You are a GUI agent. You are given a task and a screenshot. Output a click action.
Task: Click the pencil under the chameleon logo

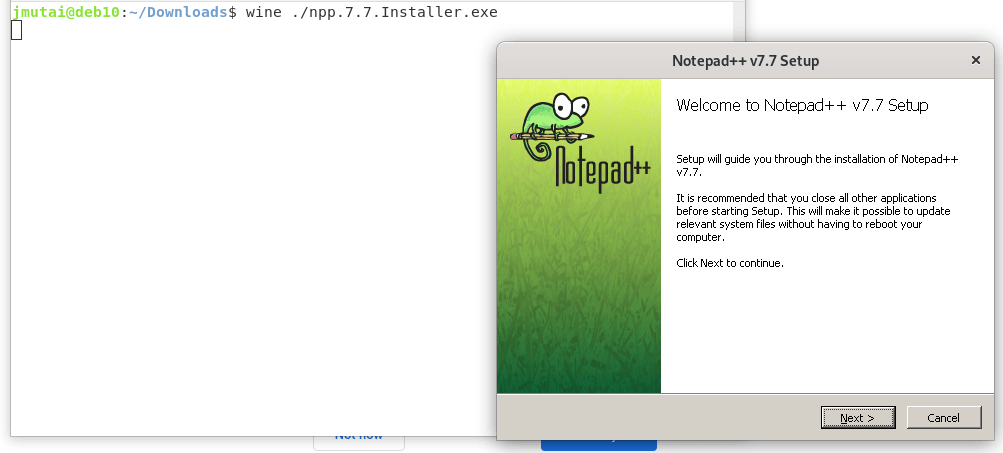(x=552, y=136)
